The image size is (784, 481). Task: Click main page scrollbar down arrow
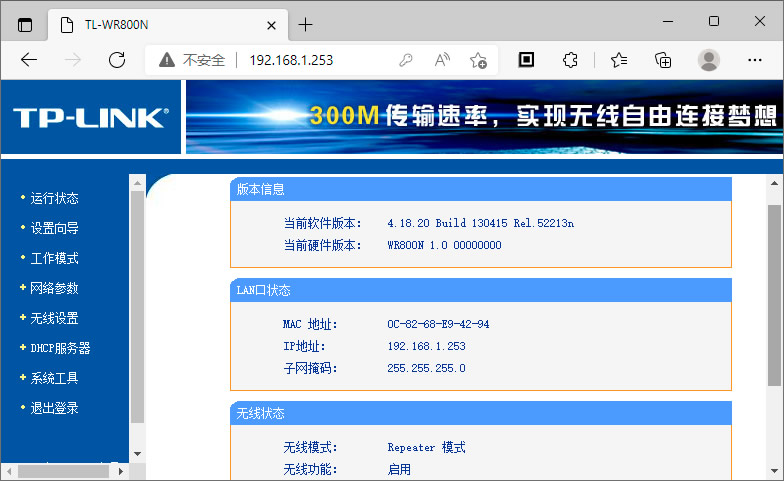[x=774, y=471]
